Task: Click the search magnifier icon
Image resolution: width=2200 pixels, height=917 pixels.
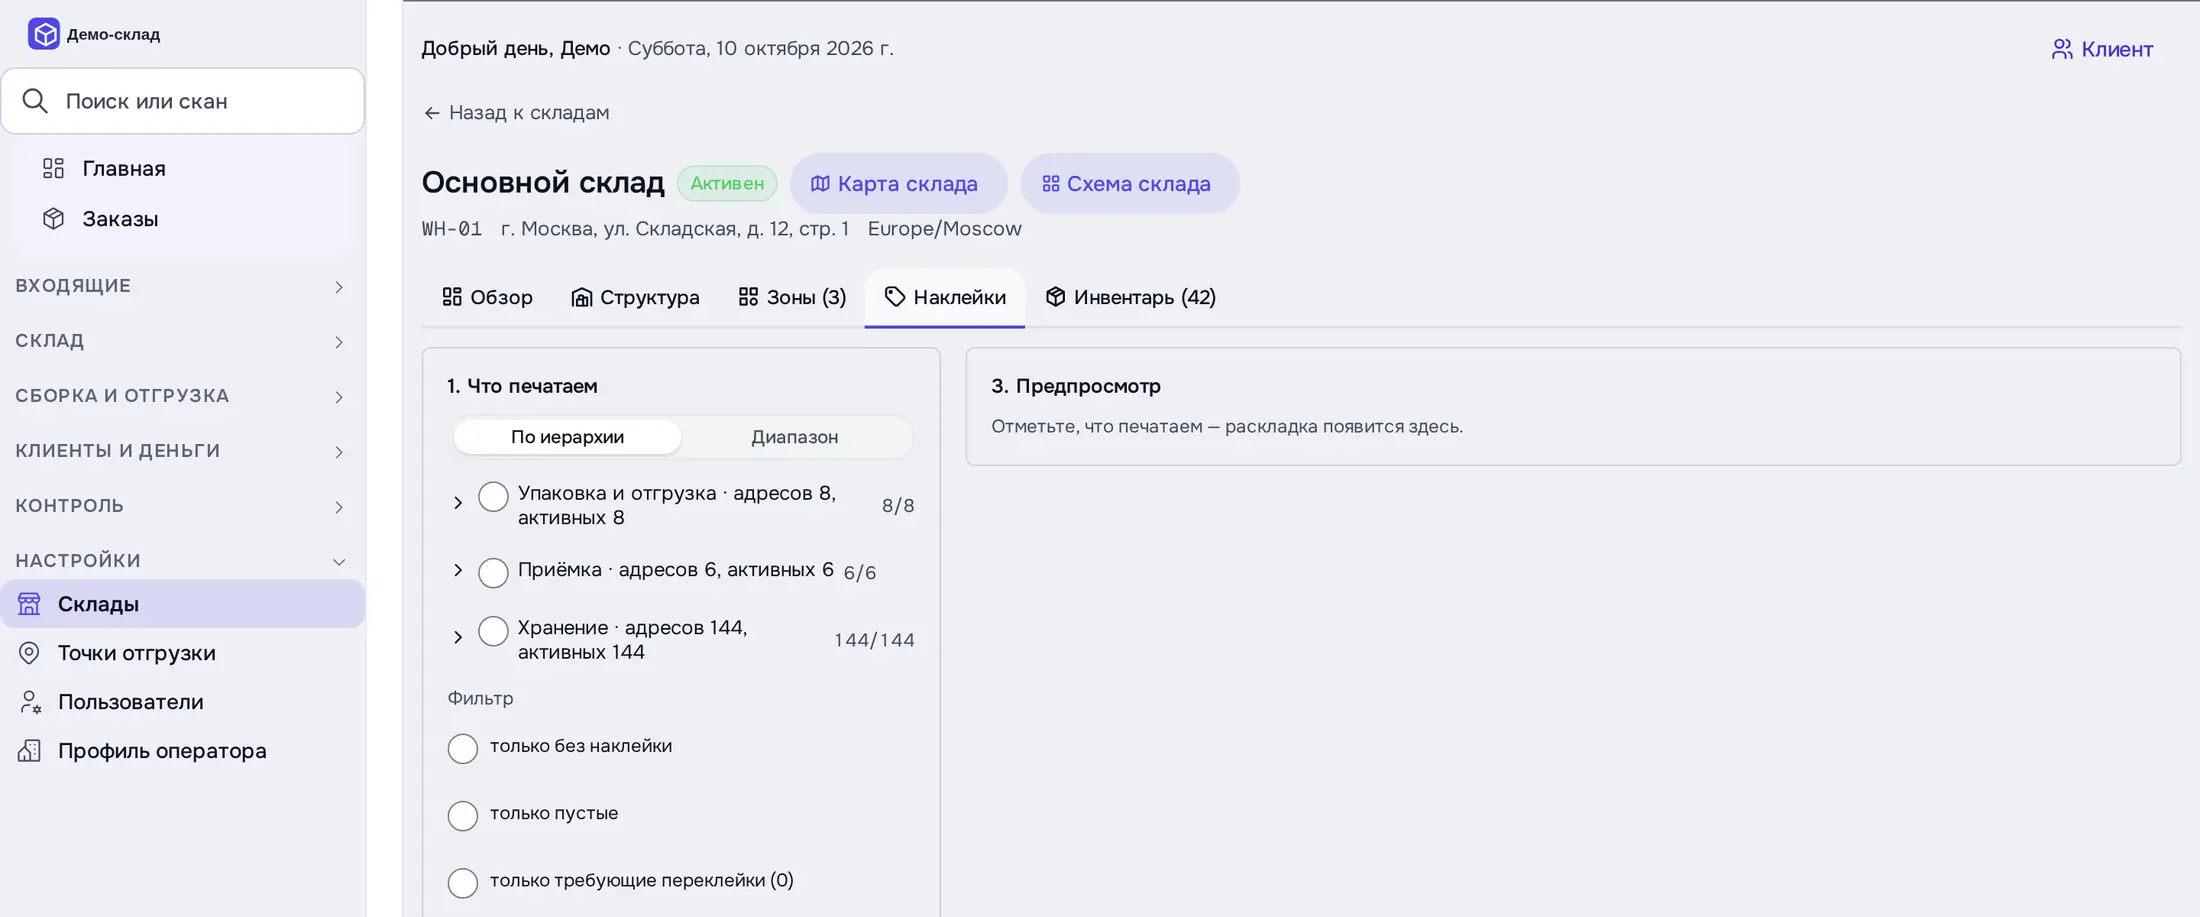Action: pyautogui.click(x=35, y=101)
